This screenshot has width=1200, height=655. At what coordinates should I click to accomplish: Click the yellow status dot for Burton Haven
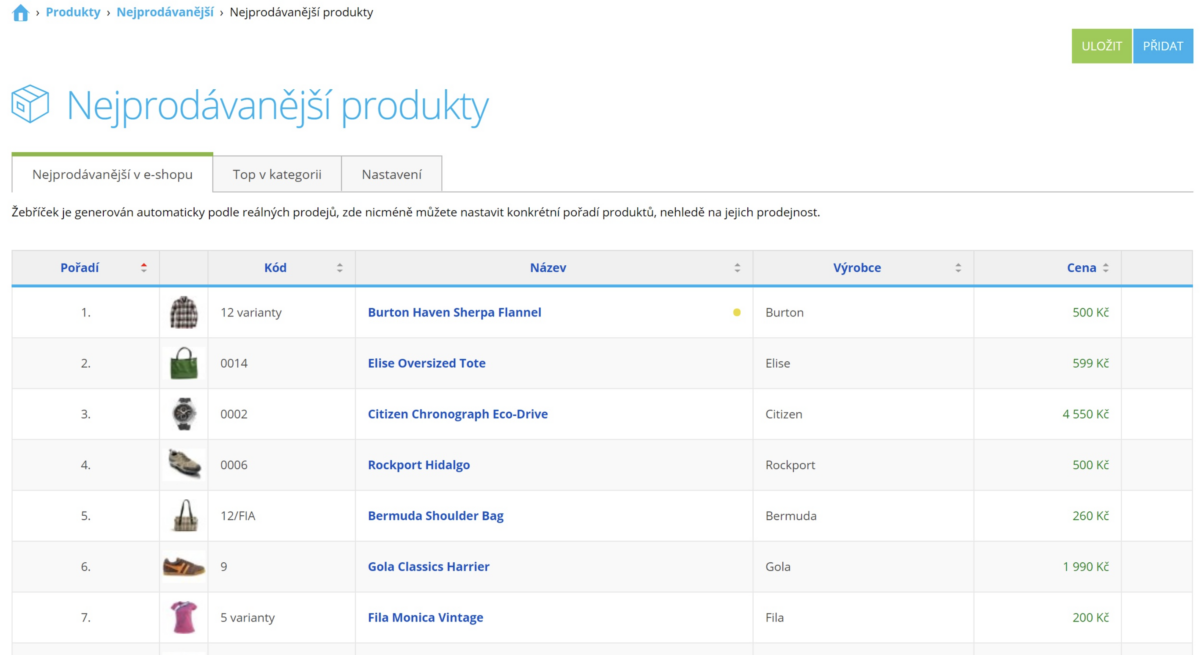coord(737,312)
